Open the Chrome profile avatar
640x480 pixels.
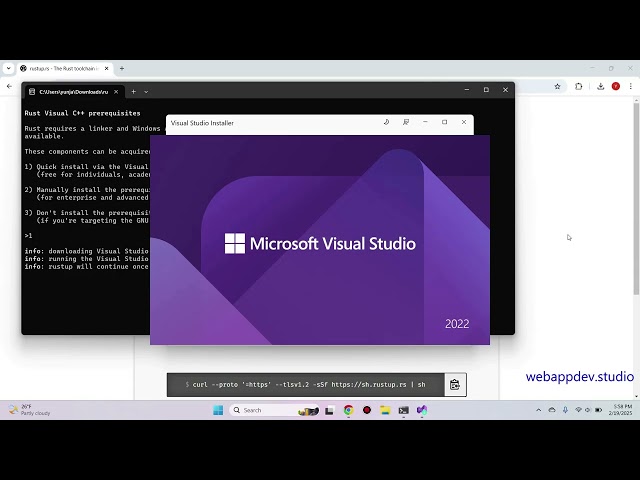pos(616,86)
